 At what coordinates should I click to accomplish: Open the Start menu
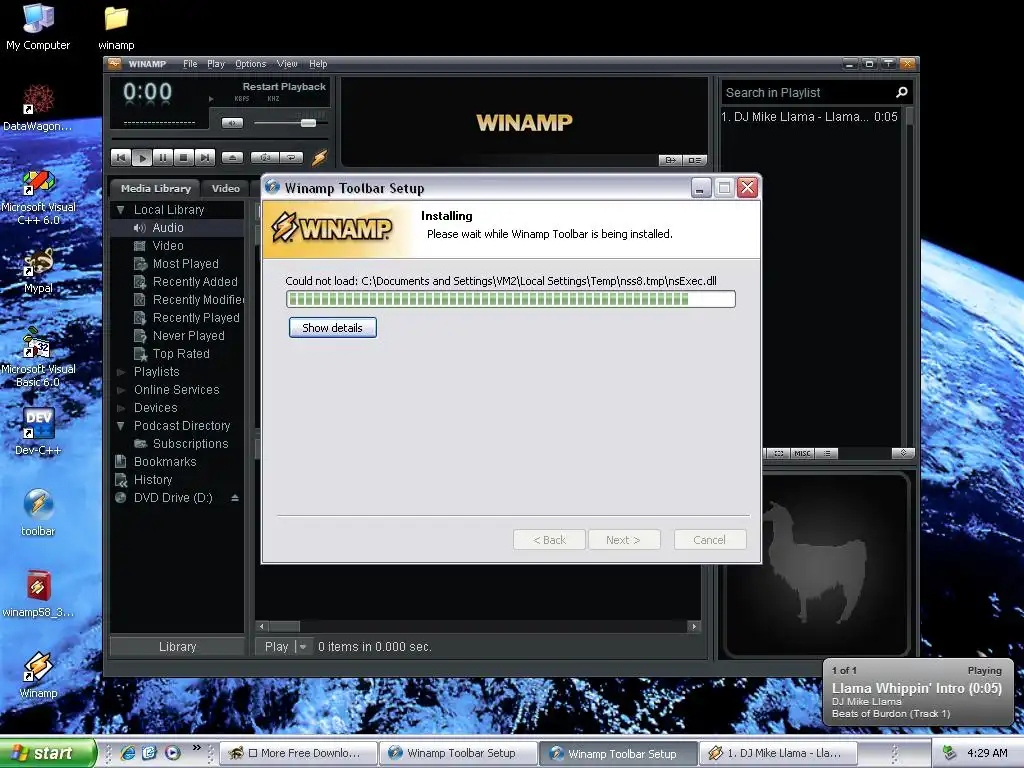(x=48, y=753)
